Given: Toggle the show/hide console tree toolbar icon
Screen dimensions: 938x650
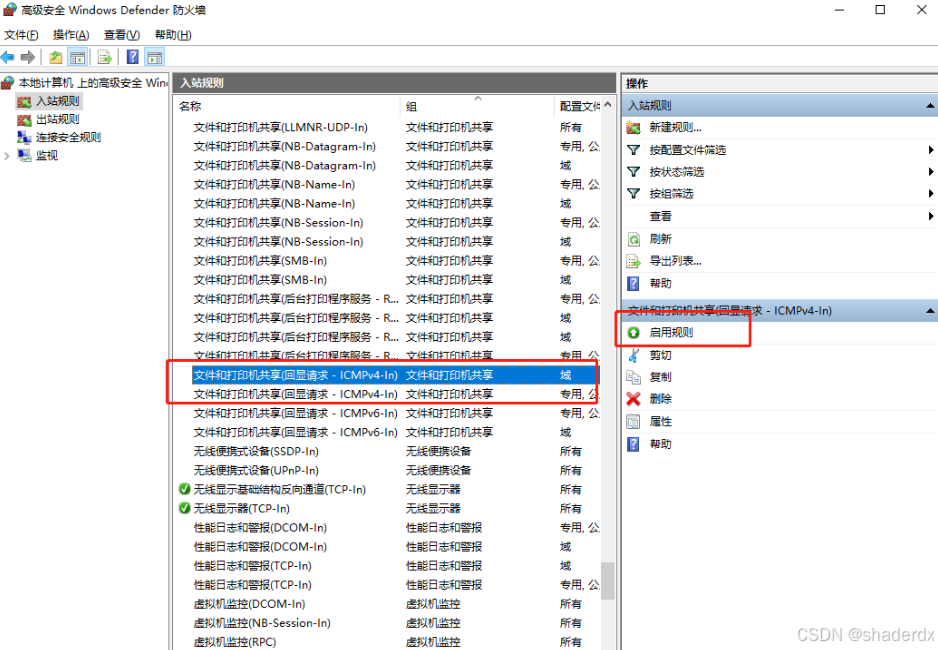Looking at the screenshot, I should point(77,57).
